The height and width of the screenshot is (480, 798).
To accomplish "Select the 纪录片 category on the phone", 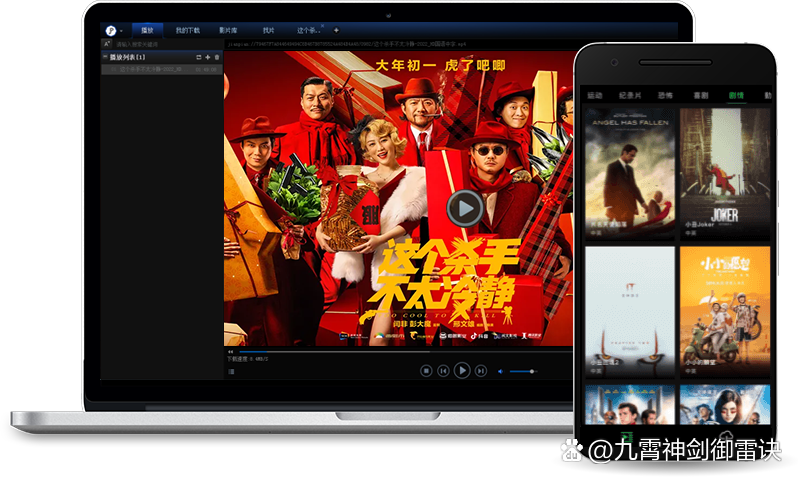I will (630, 95).
